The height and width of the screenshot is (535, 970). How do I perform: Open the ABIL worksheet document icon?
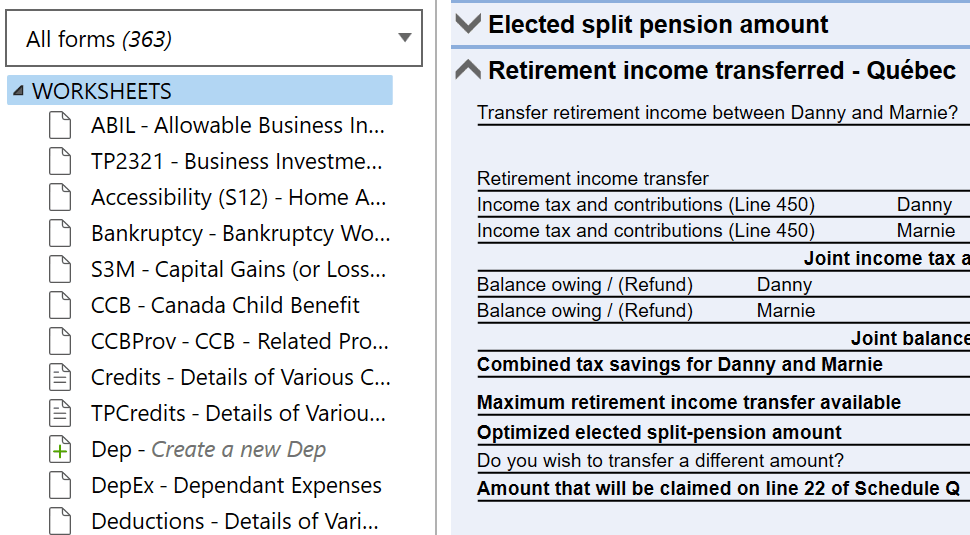(60, 126)
